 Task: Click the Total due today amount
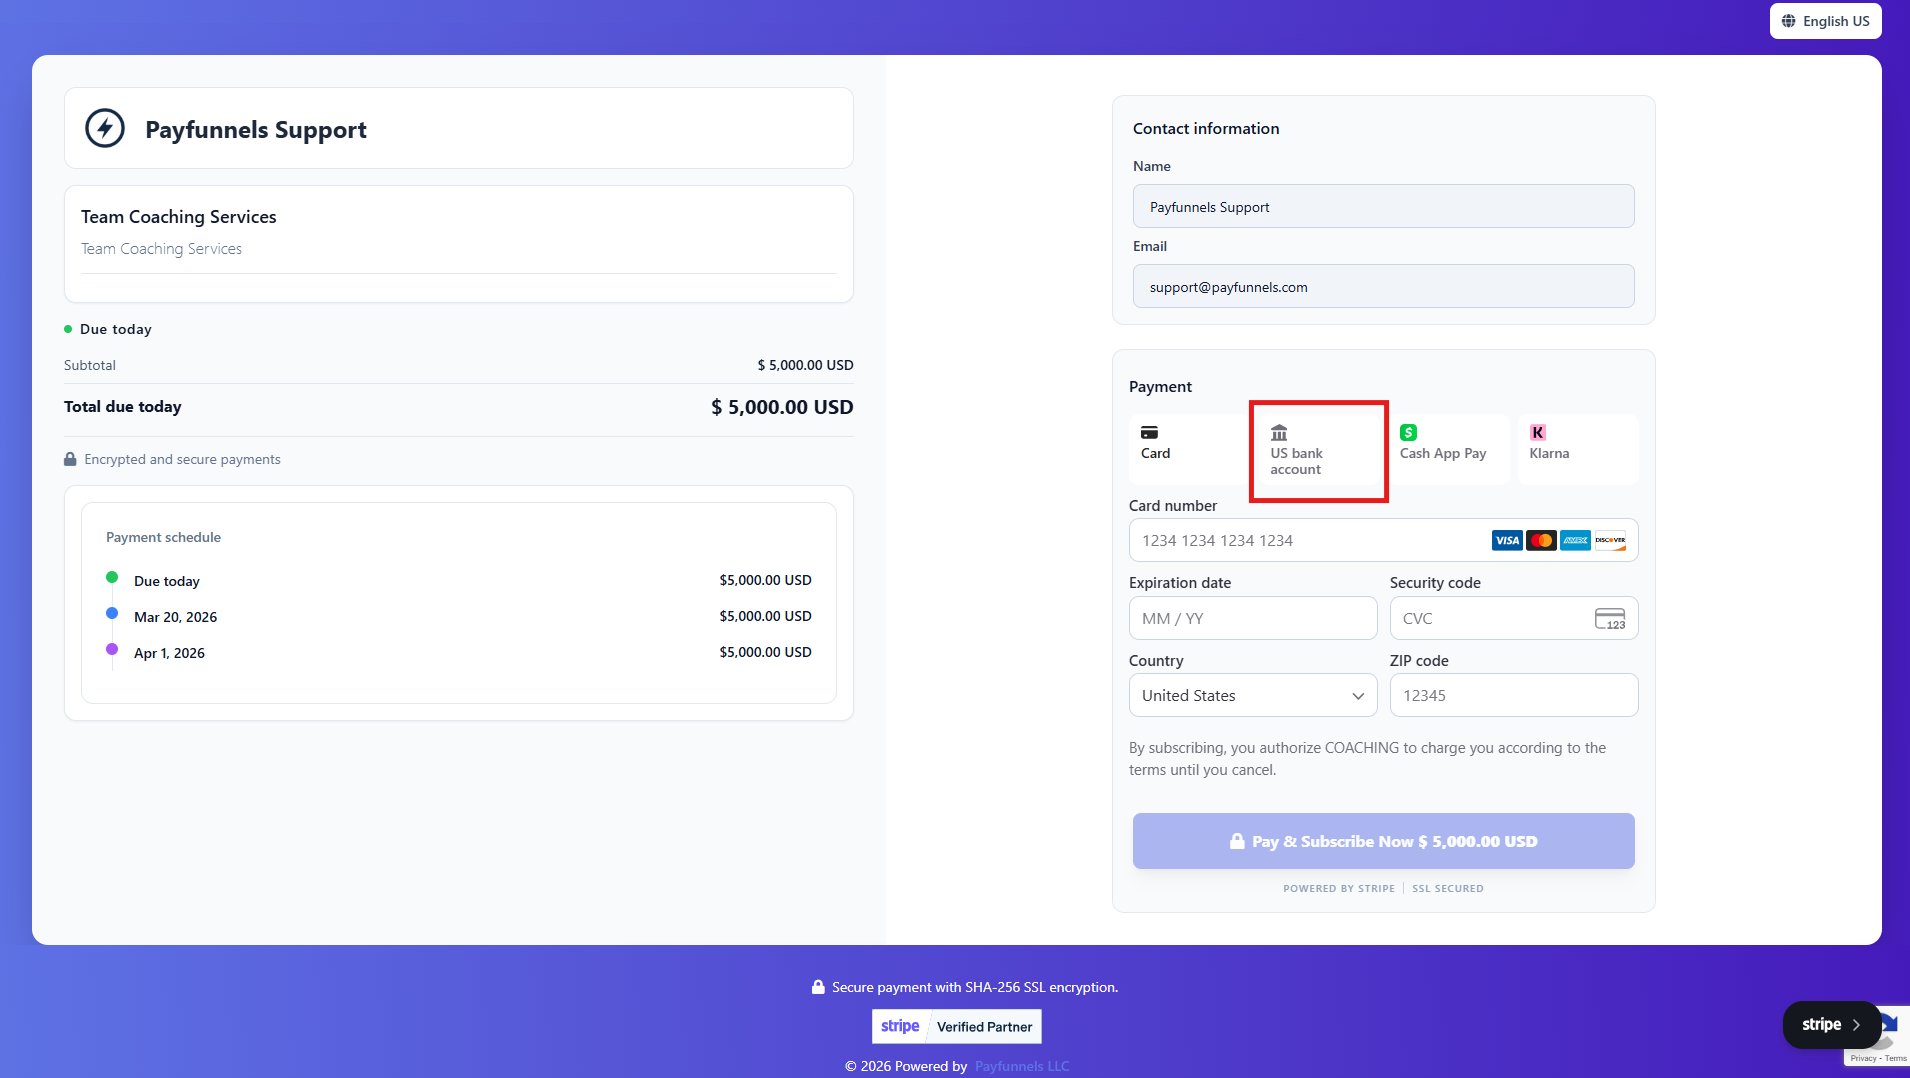[x=782, y=407]
